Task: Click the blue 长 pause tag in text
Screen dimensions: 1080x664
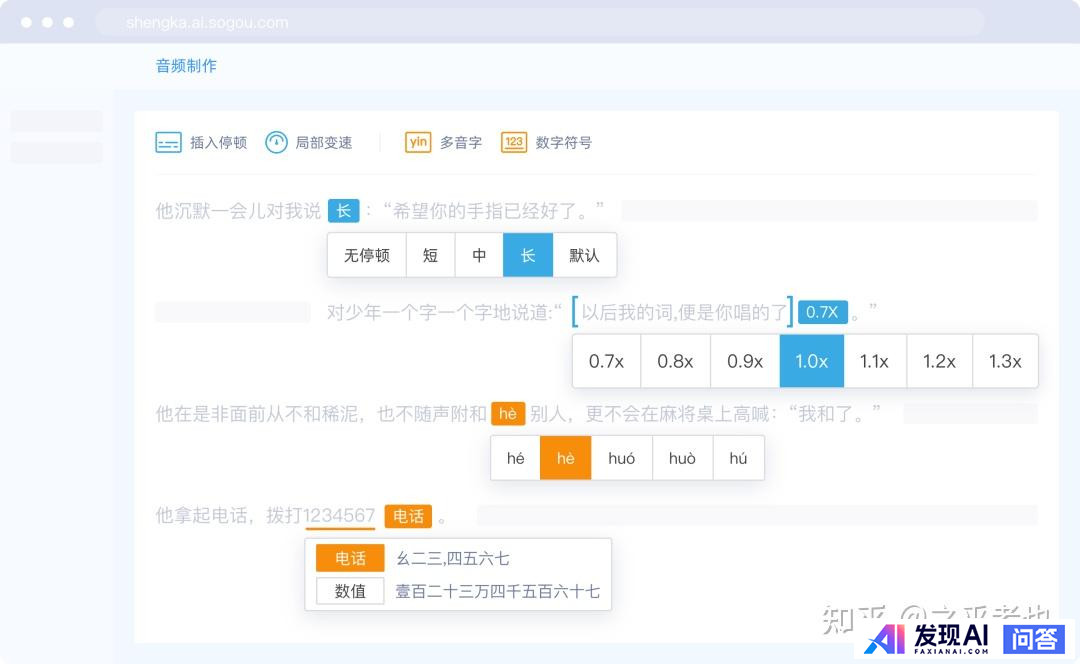Action: tap(343, 211)
